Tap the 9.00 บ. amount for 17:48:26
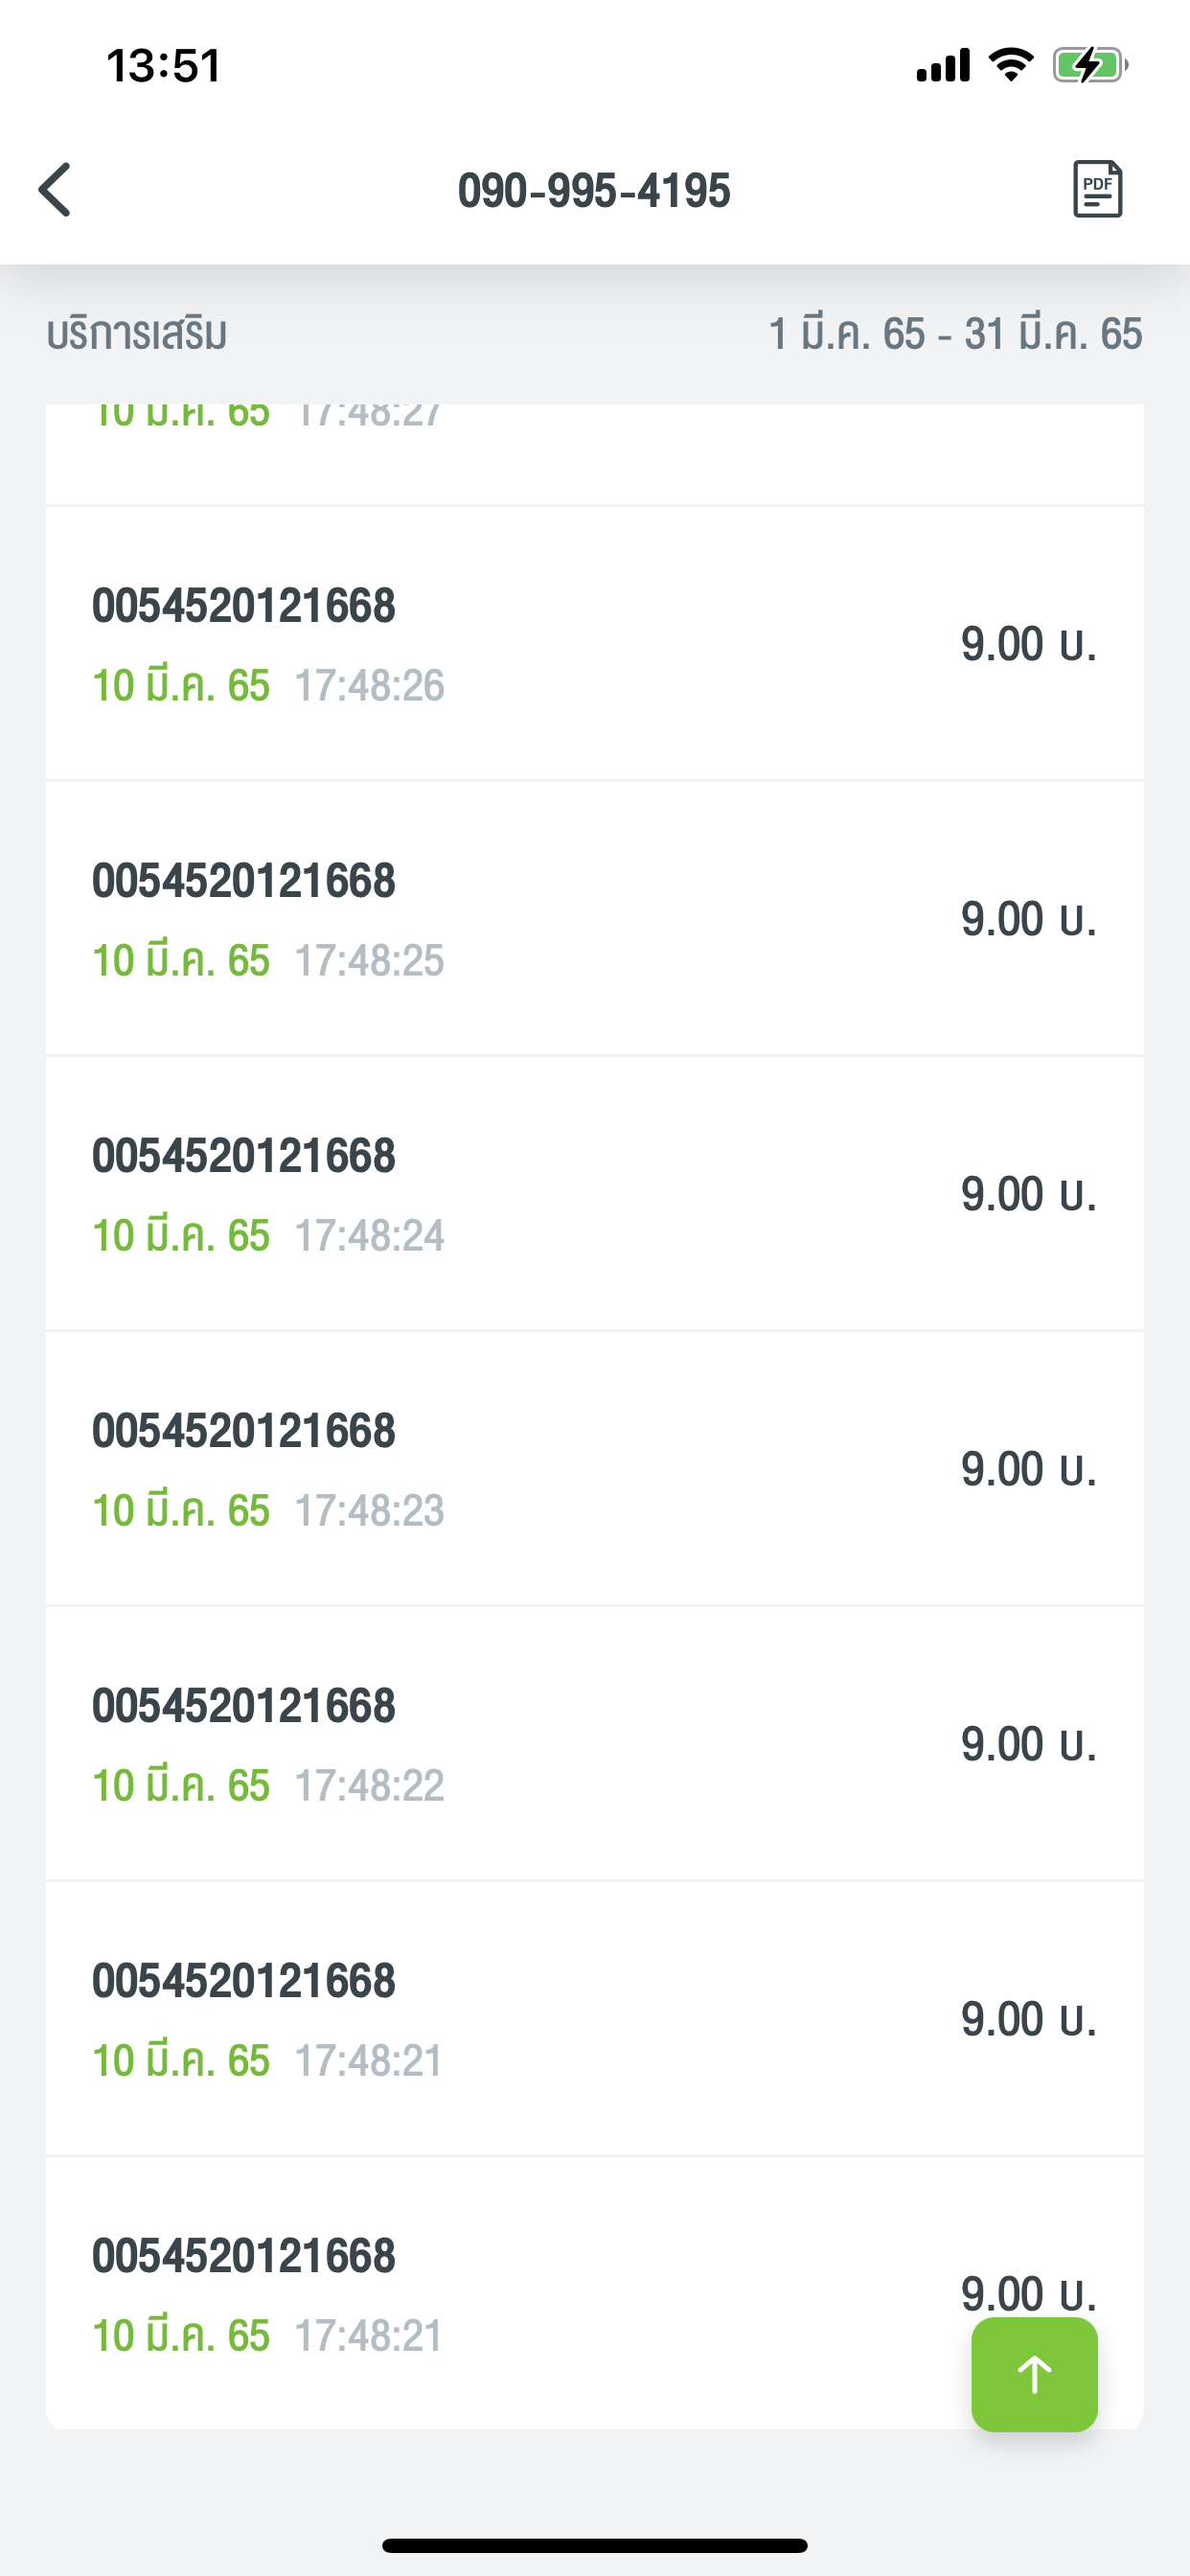Screen dimensions: 1190x2576 (1028, 644)
